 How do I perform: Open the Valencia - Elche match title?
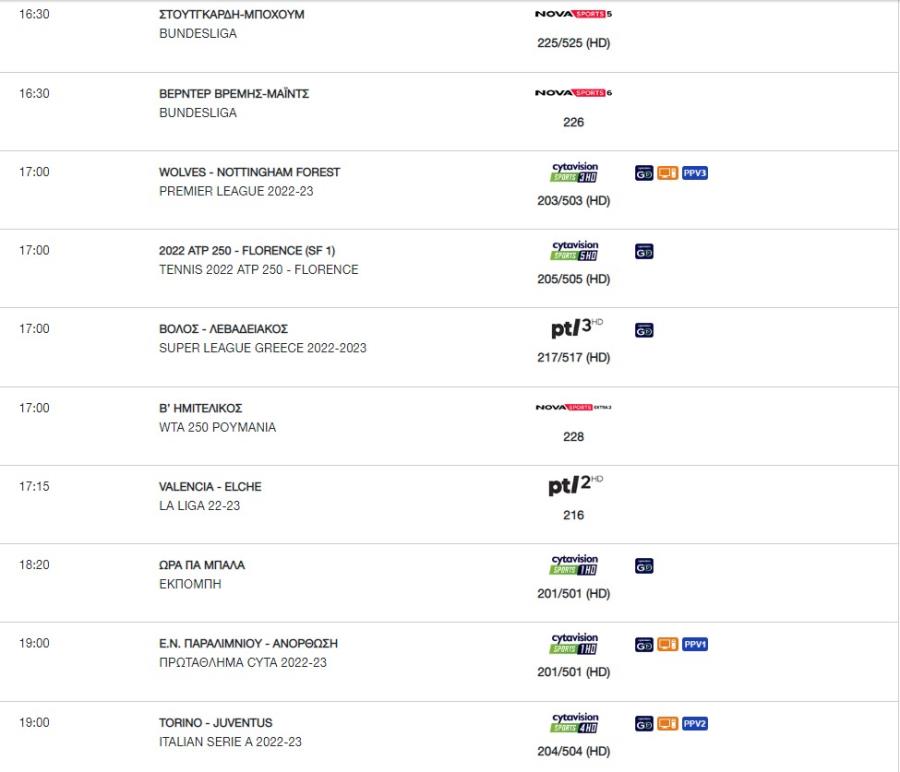point(210,487)
